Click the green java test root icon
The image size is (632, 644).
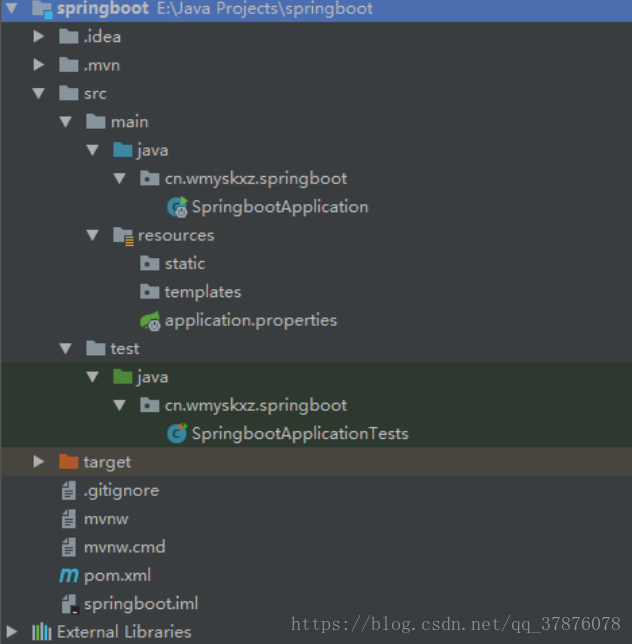pyautogui.click(x=122, y=377)
